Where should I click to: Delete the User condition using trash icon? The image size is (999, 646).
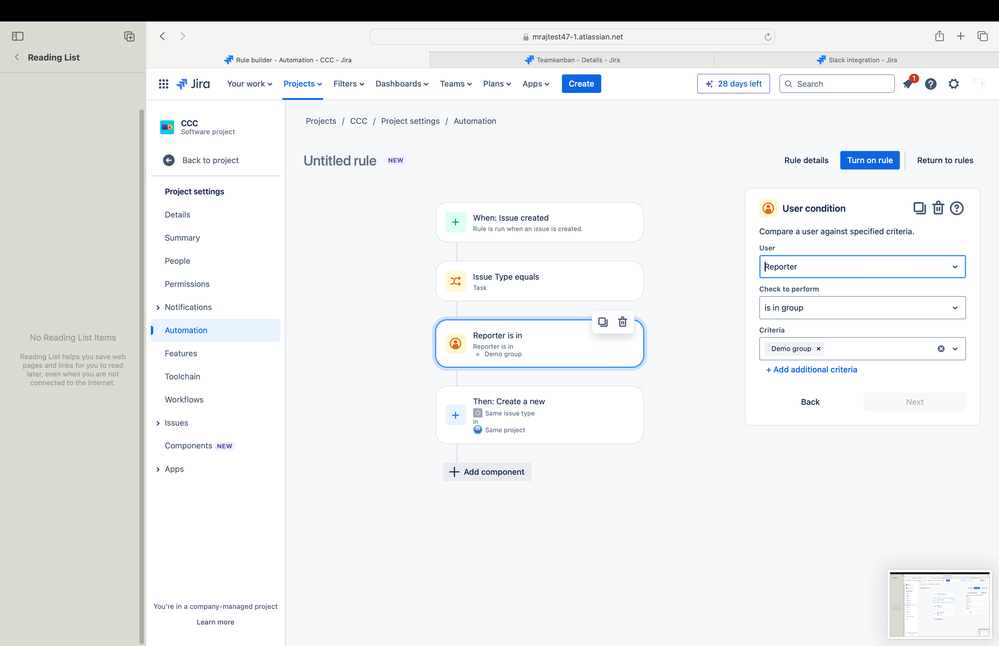tap(938, 208)
